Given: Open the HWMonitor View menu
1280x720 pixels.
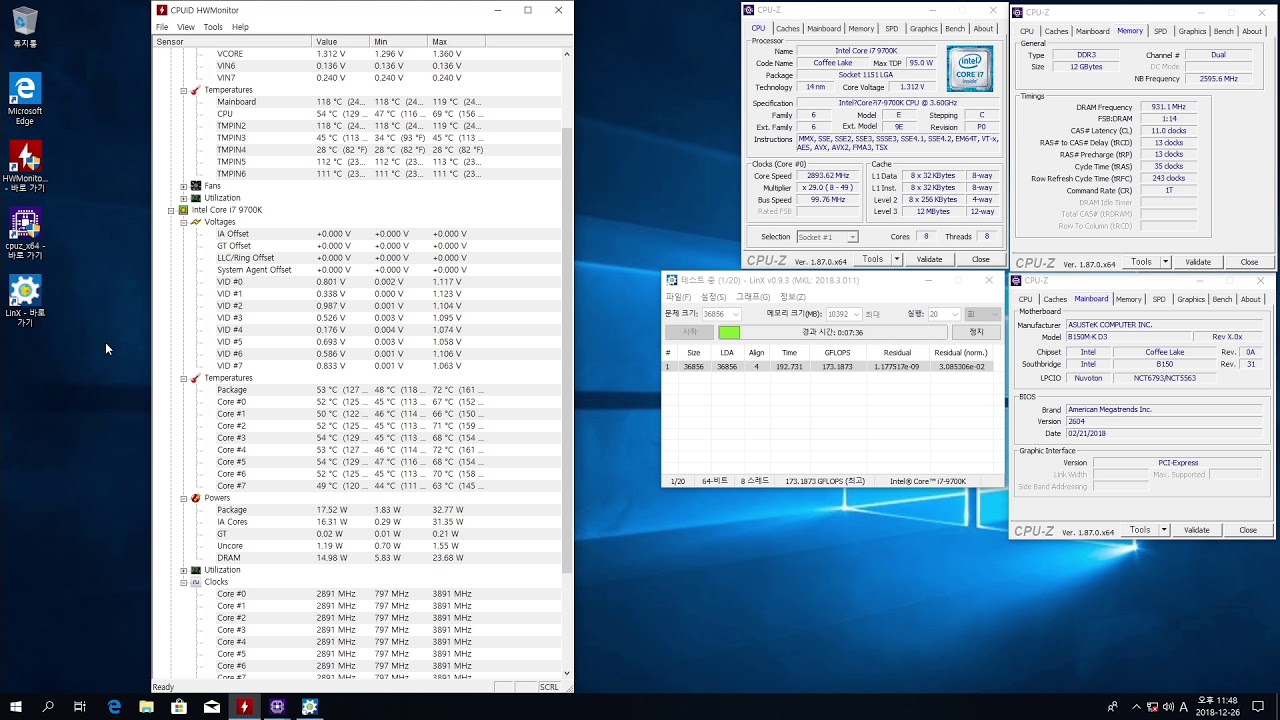Looking at the screenshot, I should coord(186,27).
